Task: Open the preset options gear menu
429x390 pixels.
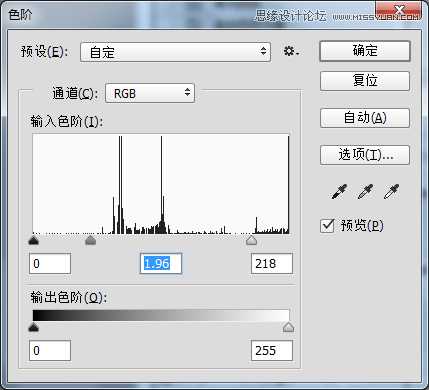Action: (x=291, y=52)
